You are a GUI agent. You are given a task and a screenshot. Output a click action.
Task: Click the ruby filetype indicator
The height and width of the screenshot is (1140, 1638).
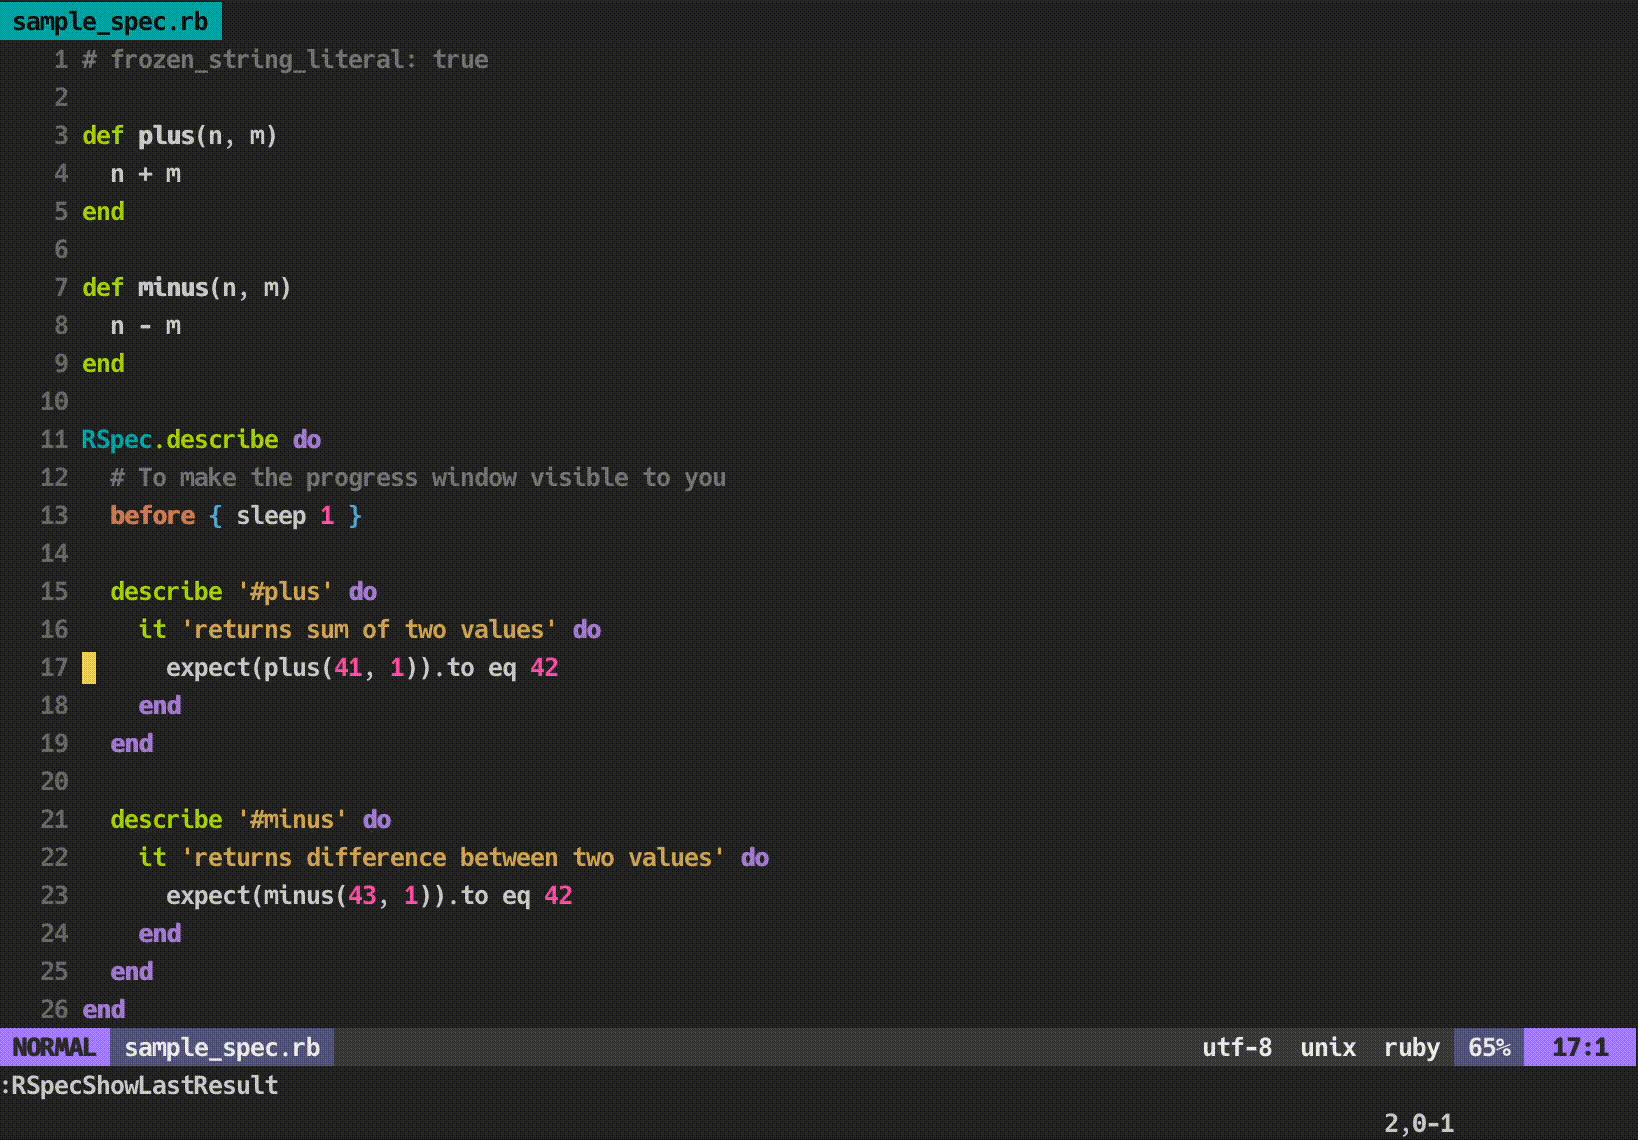point(1412,1047)
